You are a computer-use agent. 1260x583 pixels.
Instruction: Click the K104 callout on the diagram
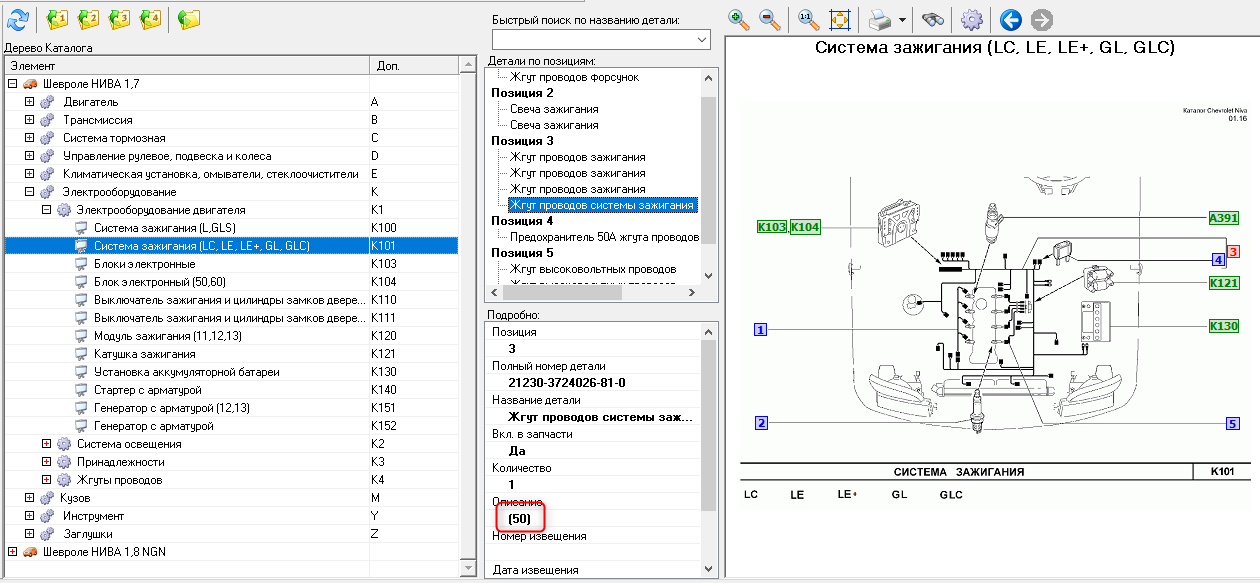click(805, 227)
